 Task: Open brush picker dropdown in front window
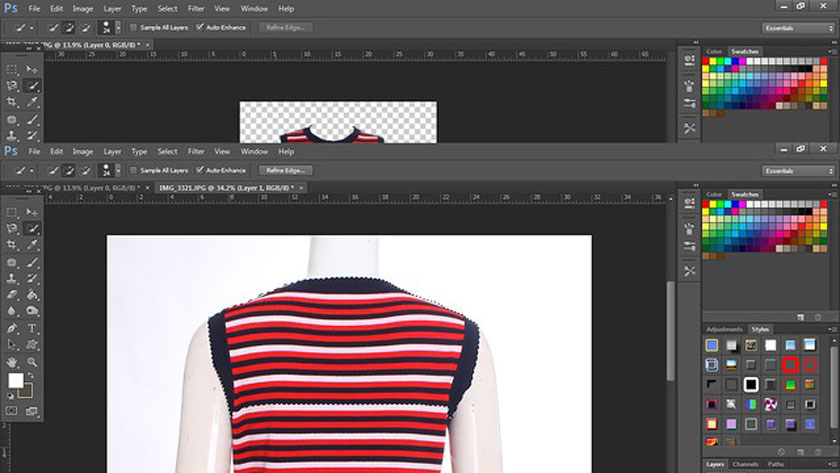coord(118,170)
